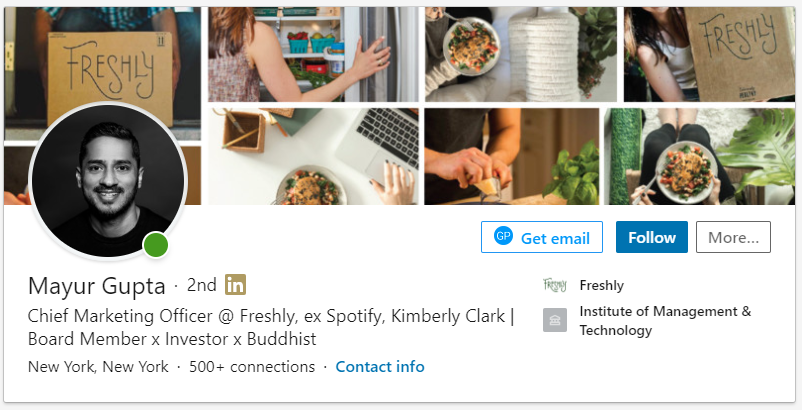Open the More... options menu
Viewport: 802px width, 410px height.
click(x=733, y=237)
